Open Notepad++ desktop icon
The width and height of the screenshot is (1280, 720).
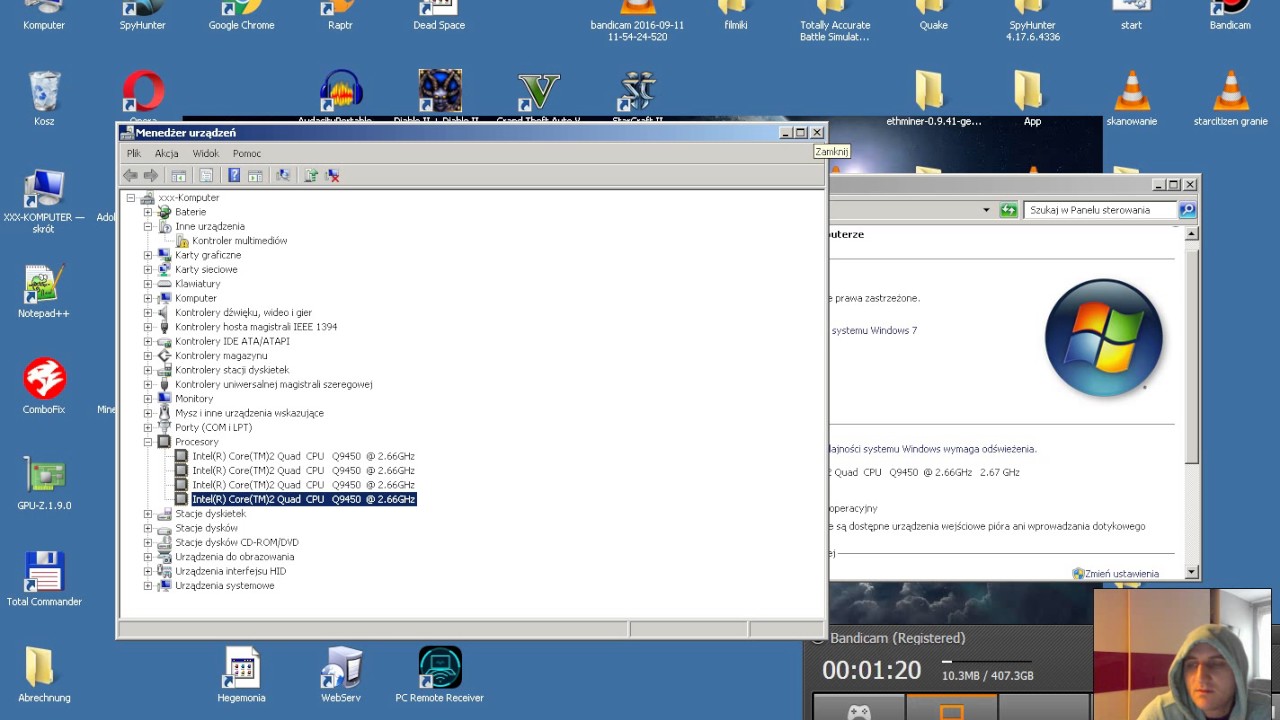(x=44, y=291)
